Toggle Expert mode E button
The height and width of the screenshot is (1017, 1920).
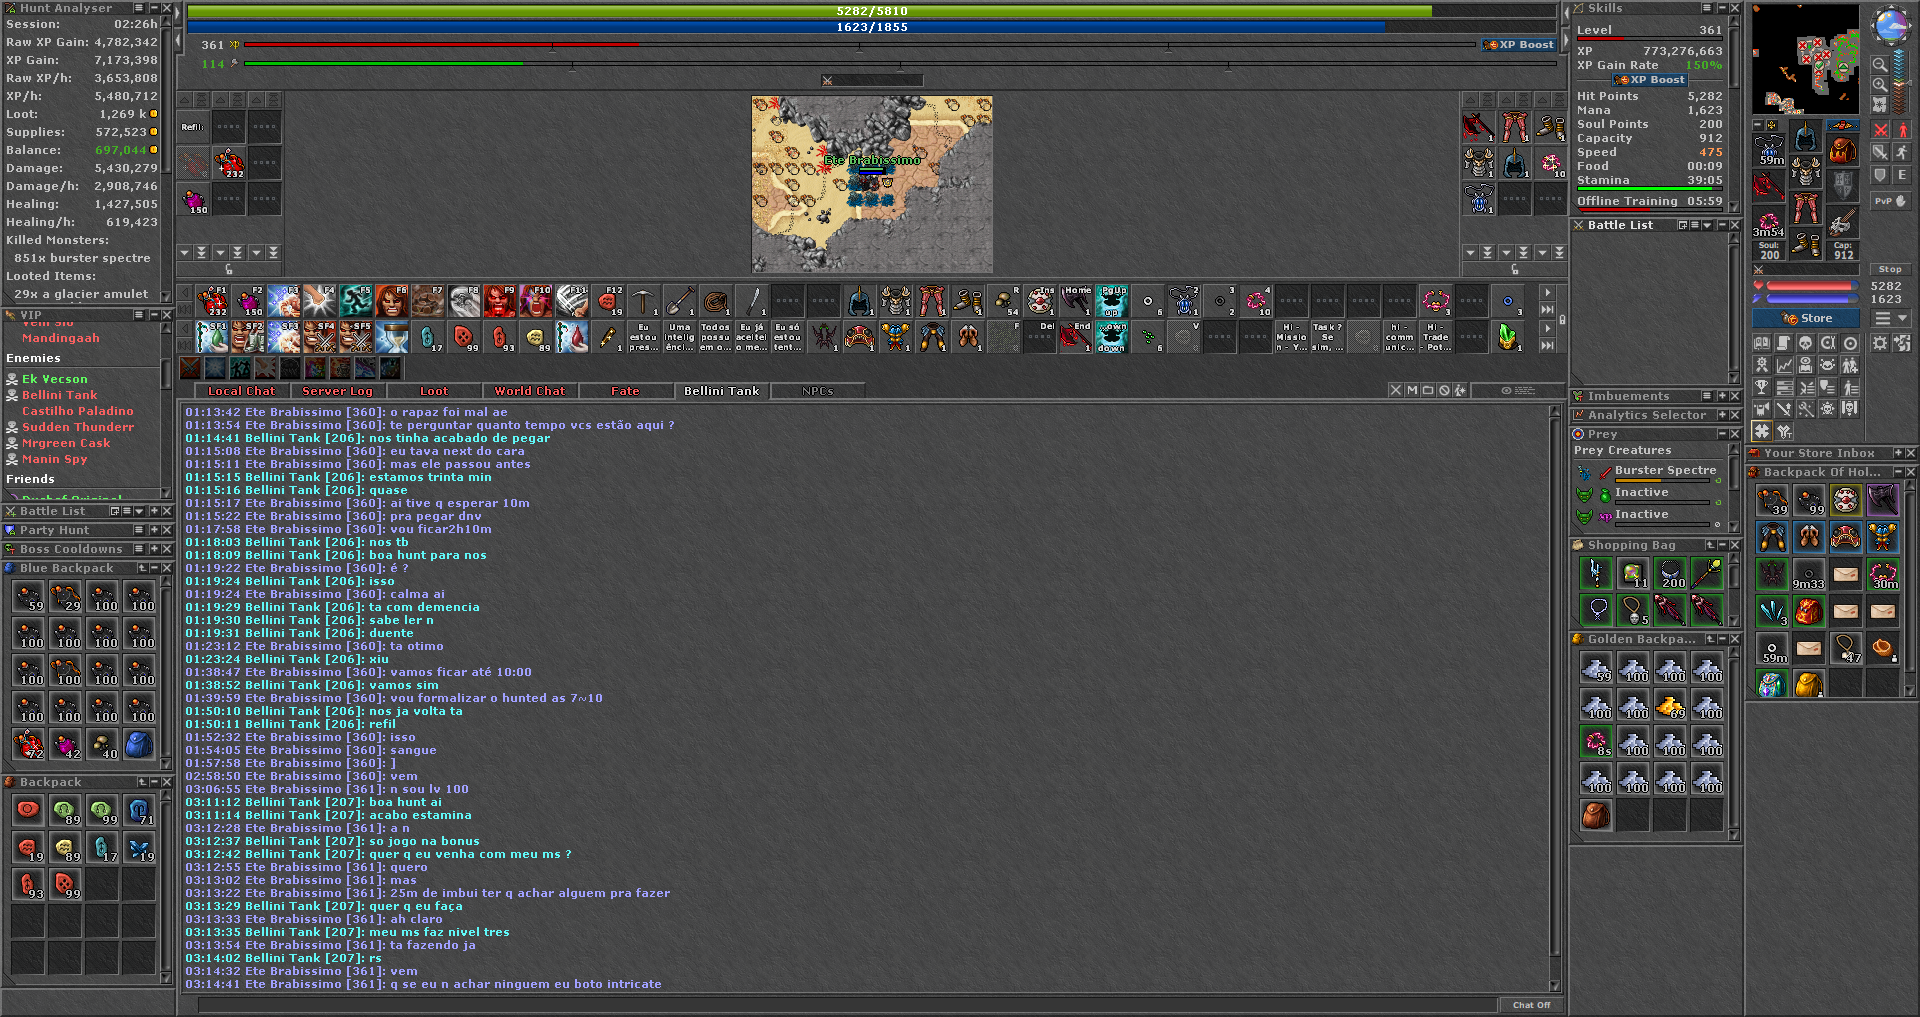coord(1901,175)
